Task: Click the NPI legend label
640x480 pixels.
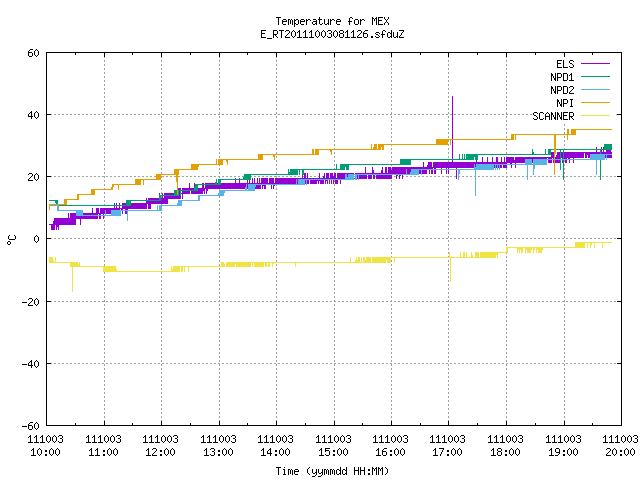Action: 565,103
